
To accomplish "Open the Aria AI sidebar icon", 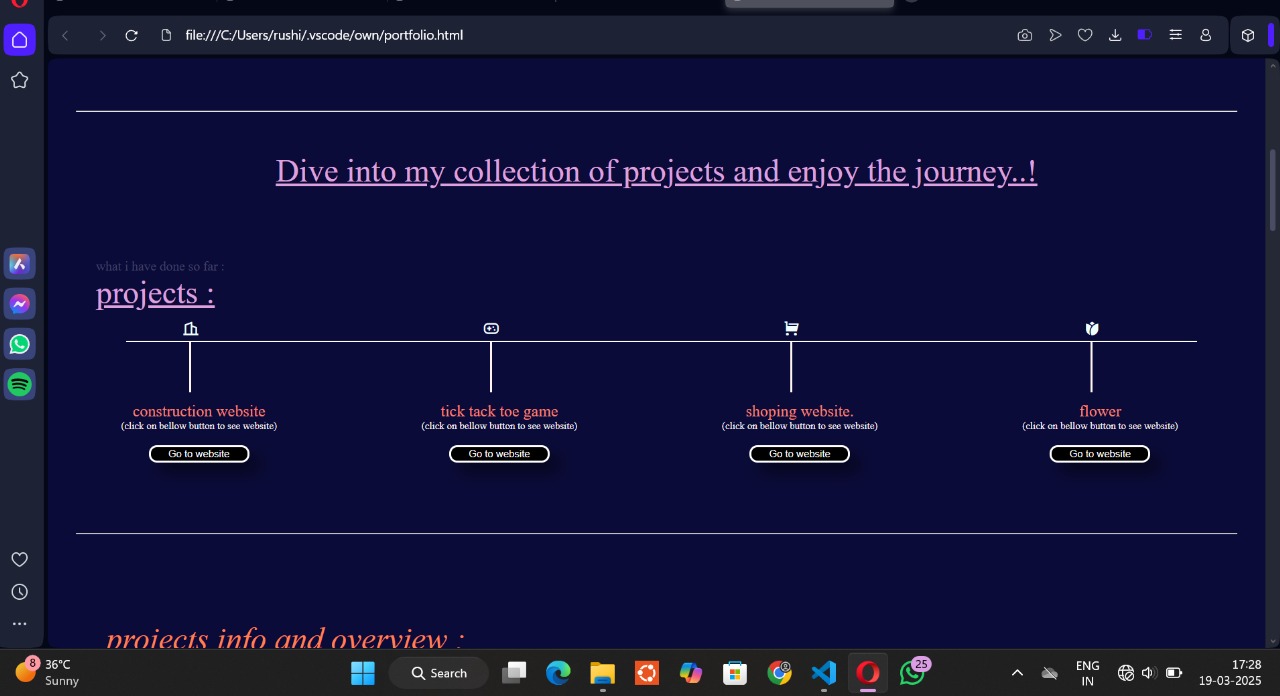I will coord(19,264).
